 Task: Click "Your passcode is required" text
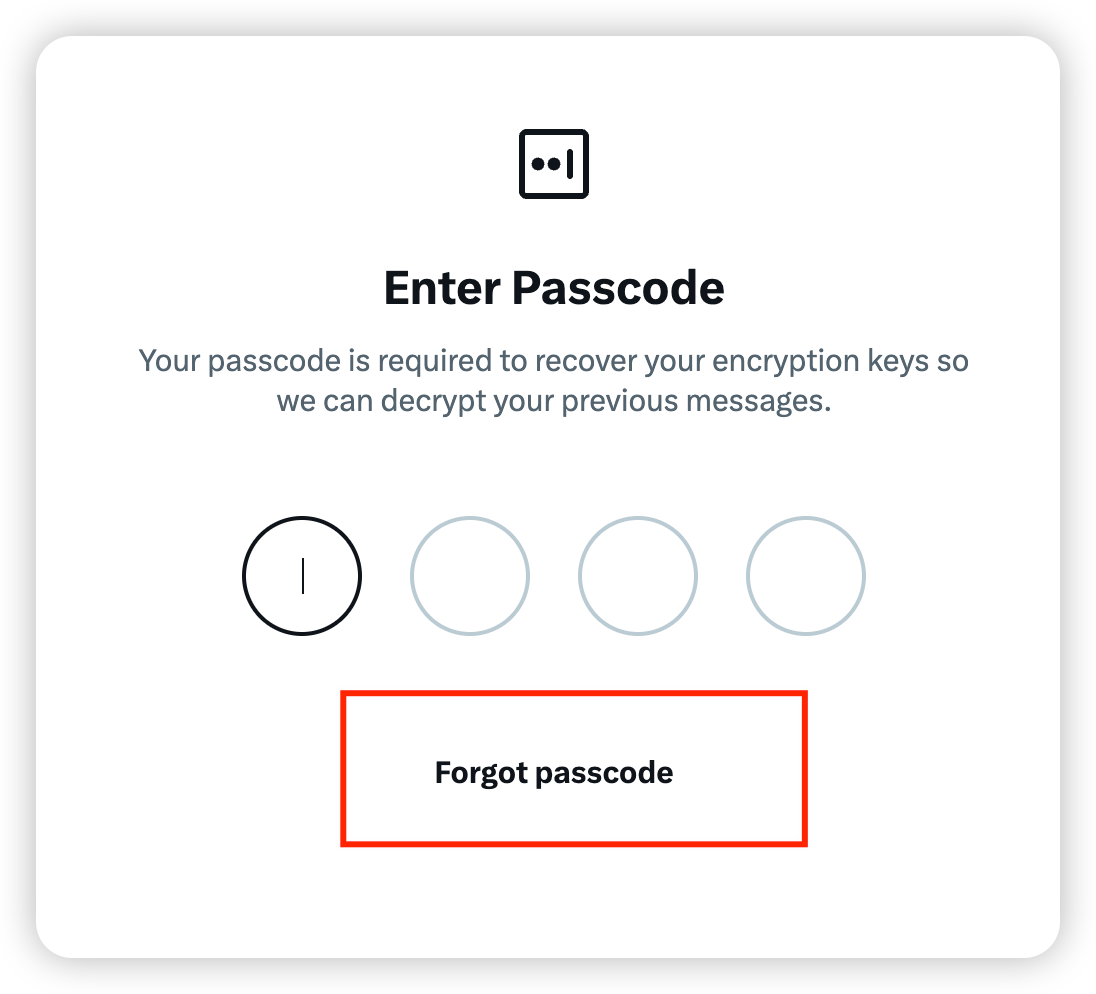pyautogui.click(x=298, y=360)
